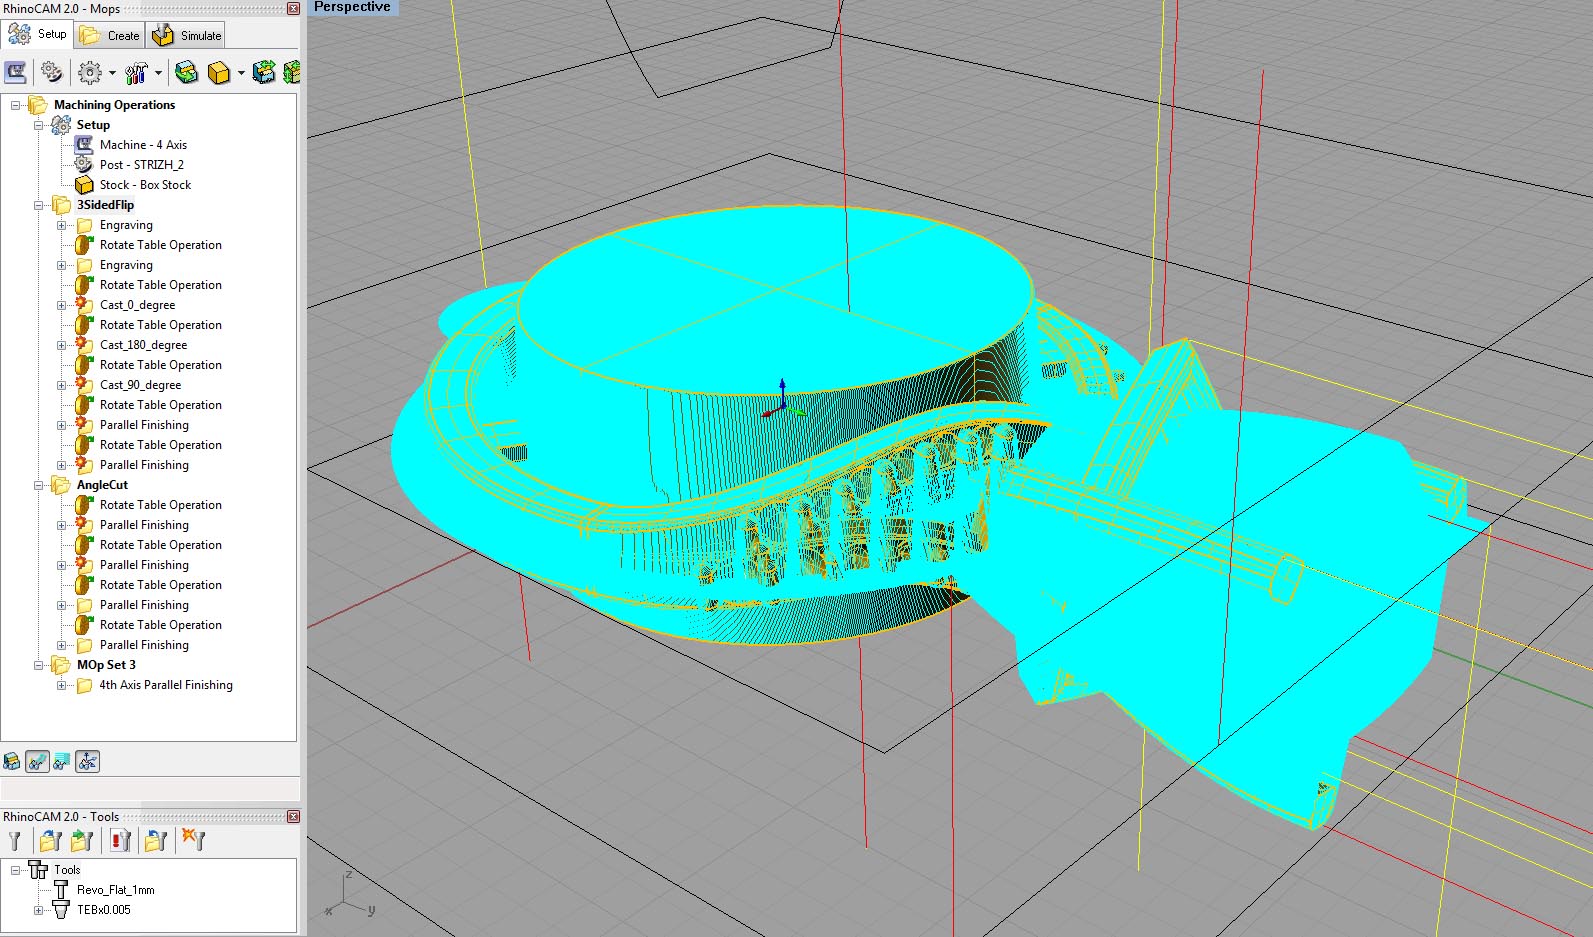The image size is (1593, 937).
Task: Click the create new tool icon
Action: point(15,841)
